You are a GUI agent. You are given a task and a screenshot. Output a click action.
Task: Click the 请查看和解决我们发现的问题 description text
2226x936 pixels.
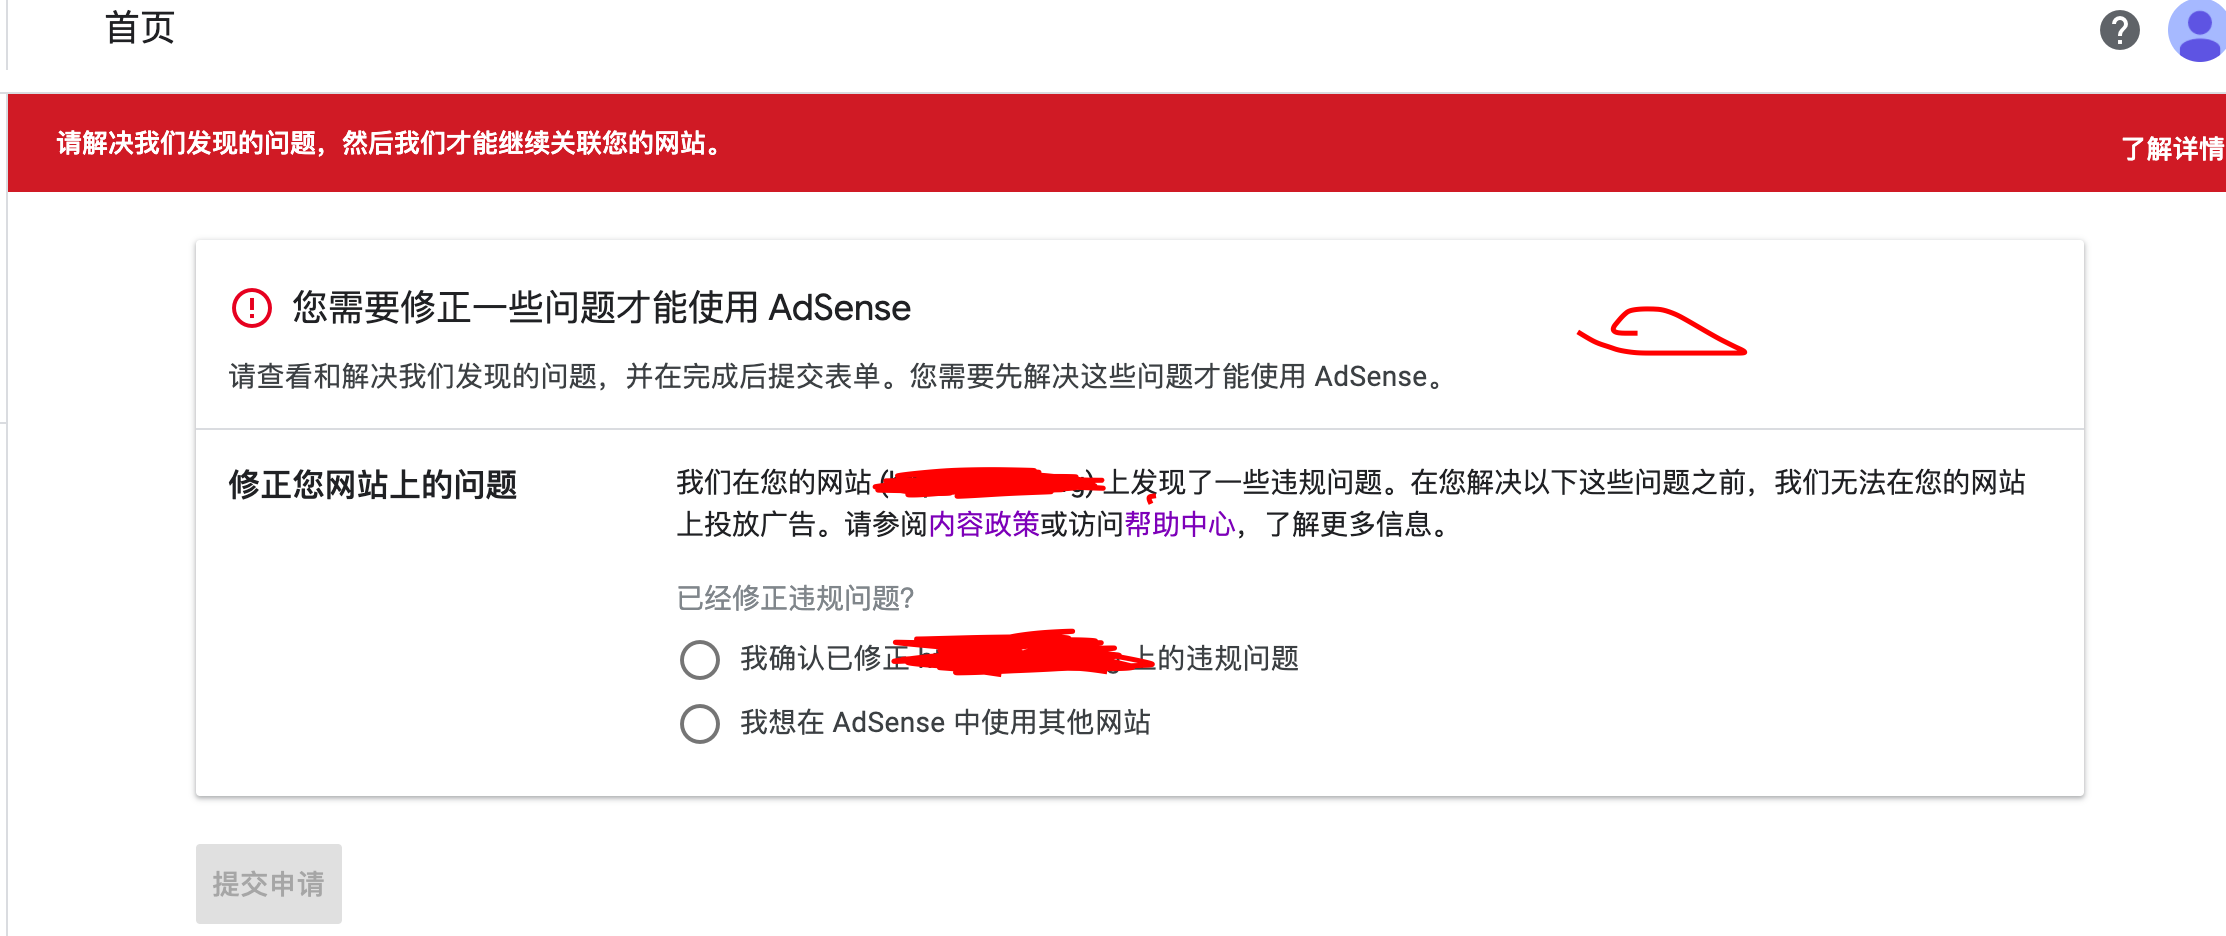coord(836,377)
